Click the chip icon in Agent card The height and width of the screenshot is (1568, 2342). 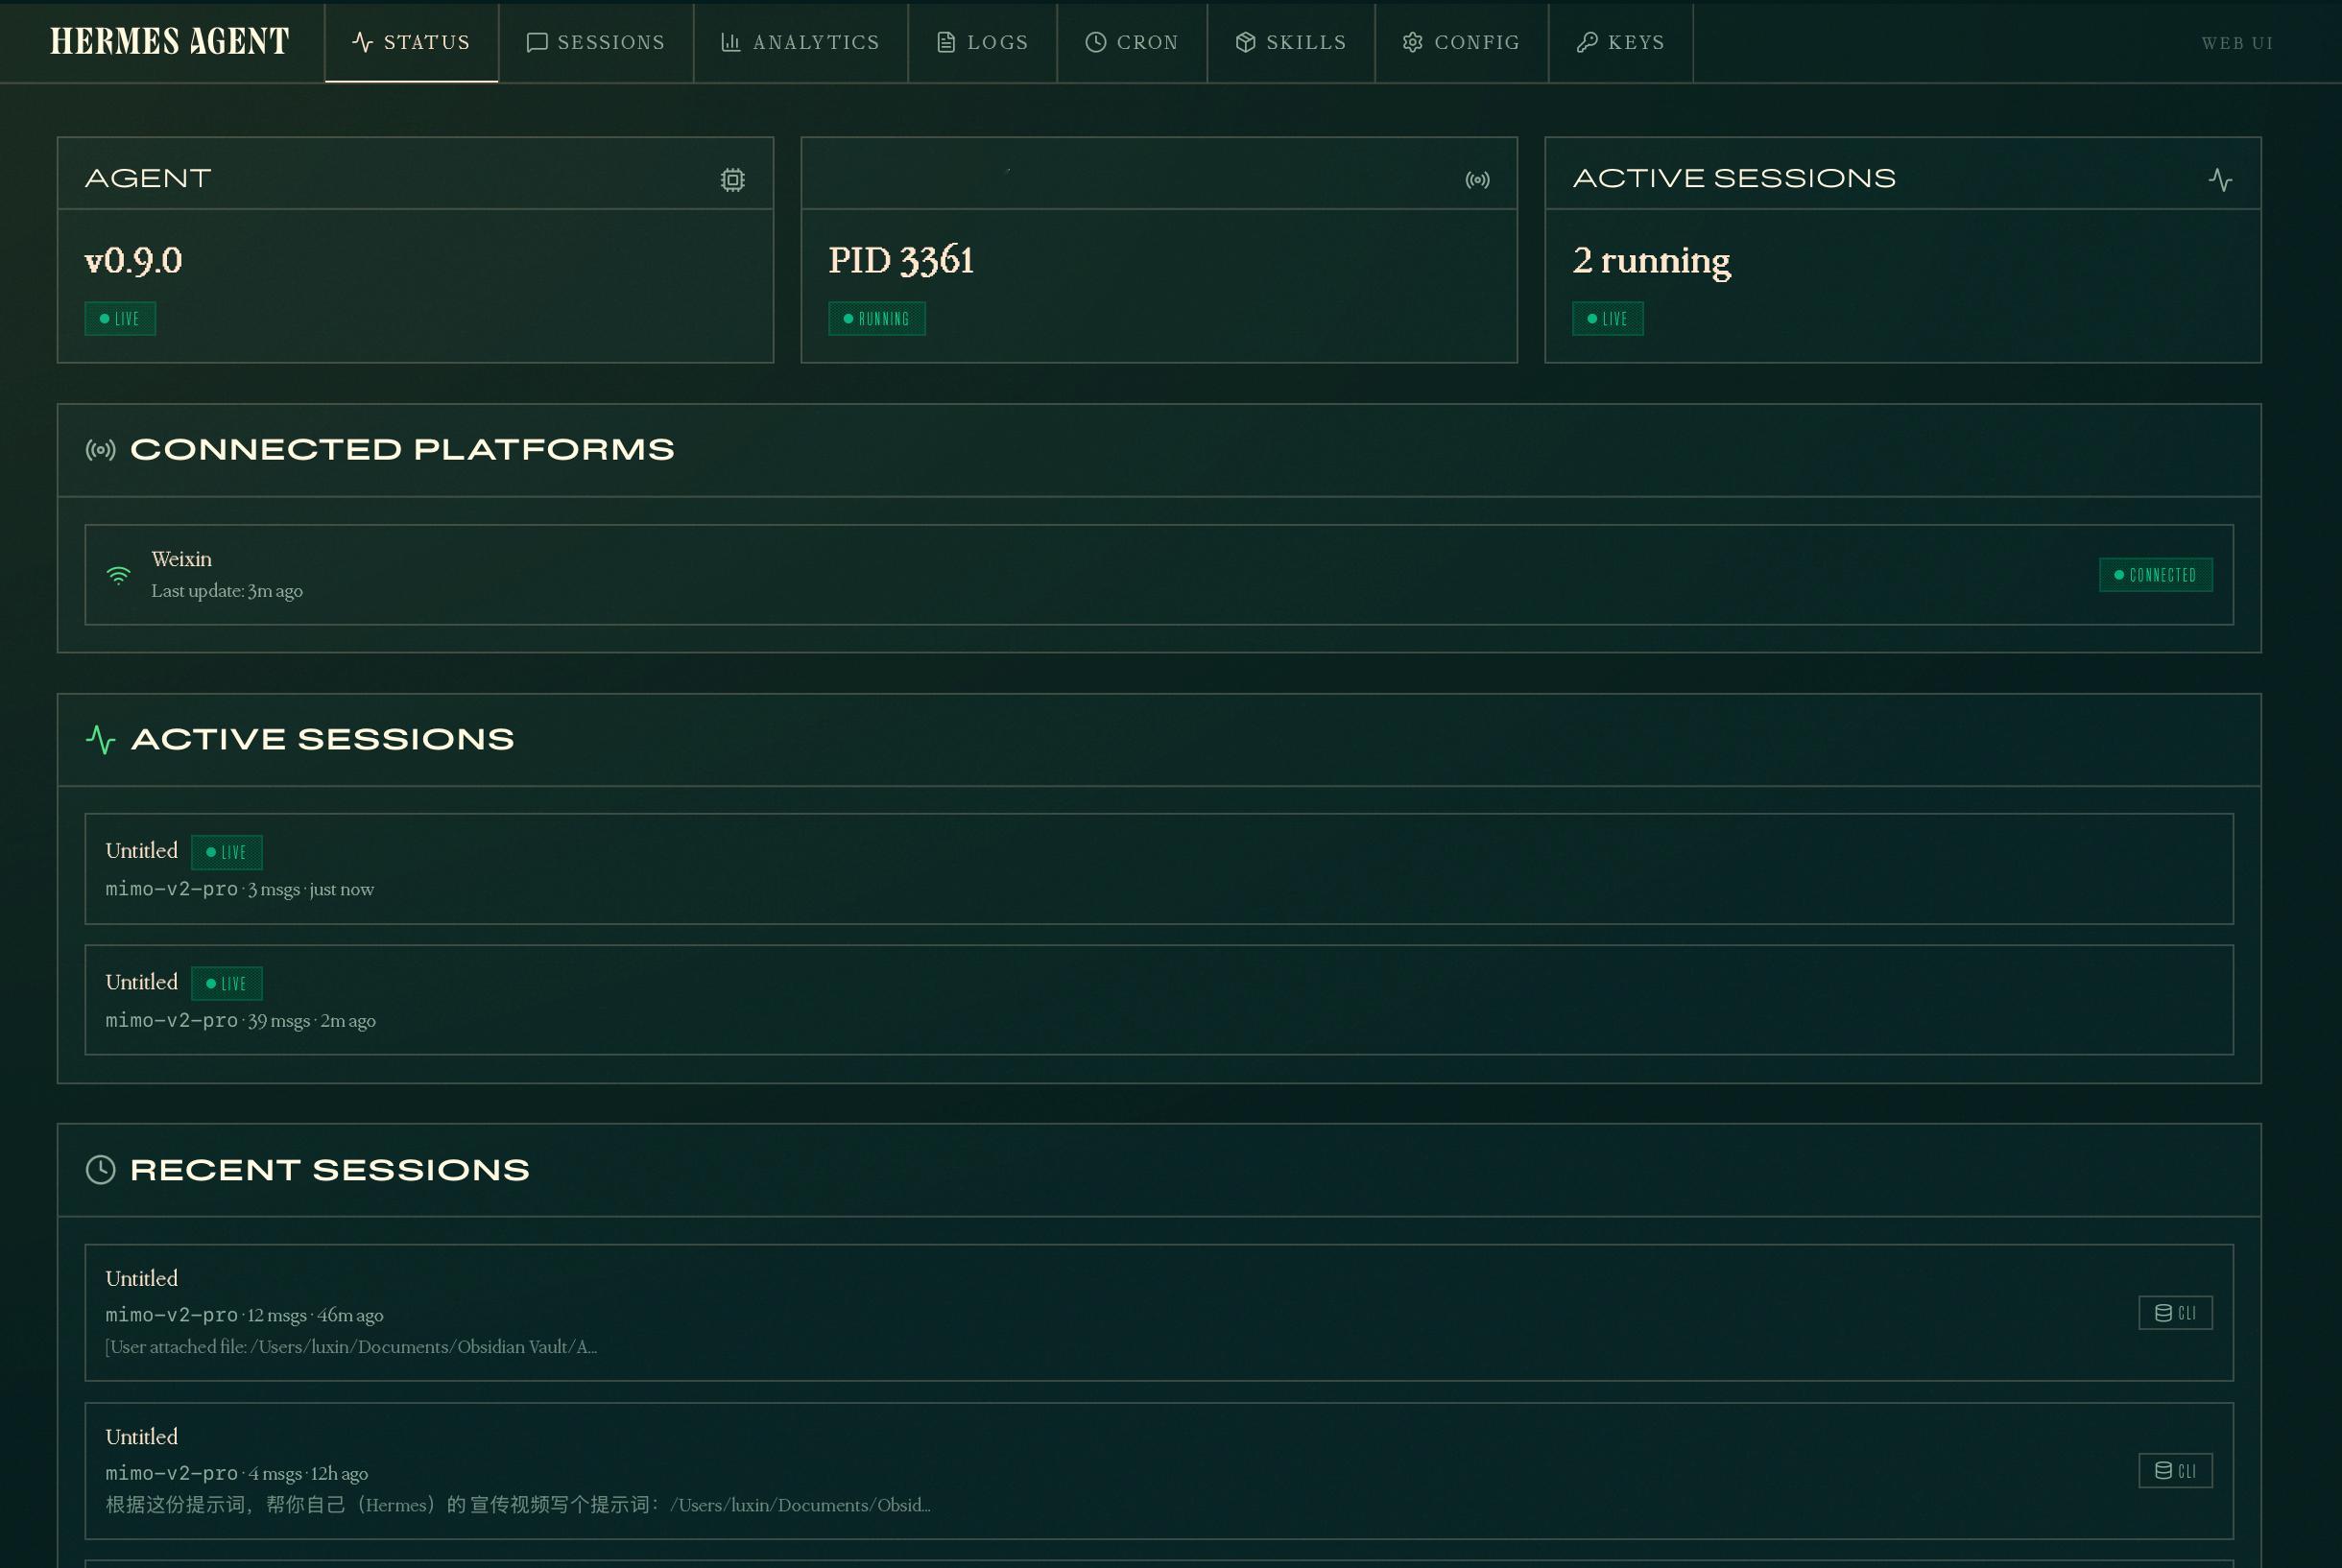pyautogui.click(x=732, y=180)
